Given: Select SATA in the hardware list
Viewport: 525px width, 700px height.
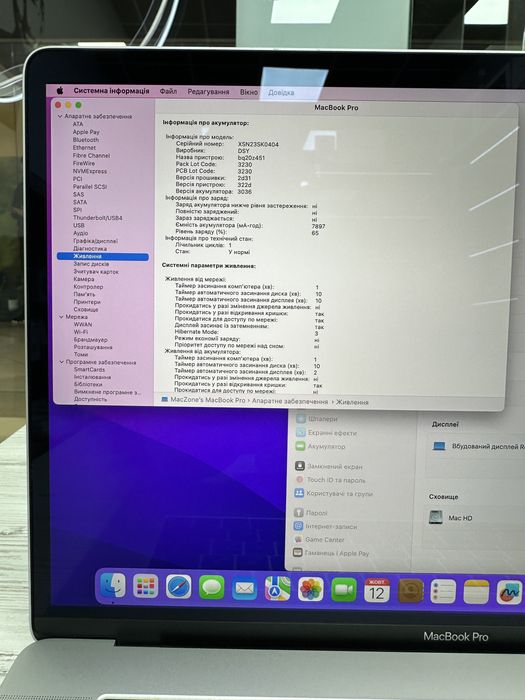Looking at the screenshot, I should point(80,202).
